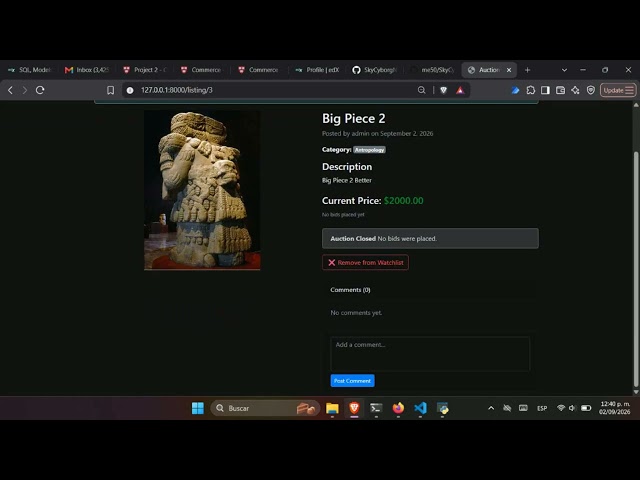640x480 pixels.
Task: Click the address bar URL 127.0.0.1:8000/listing/3
Action: click(x=177, y=90)
